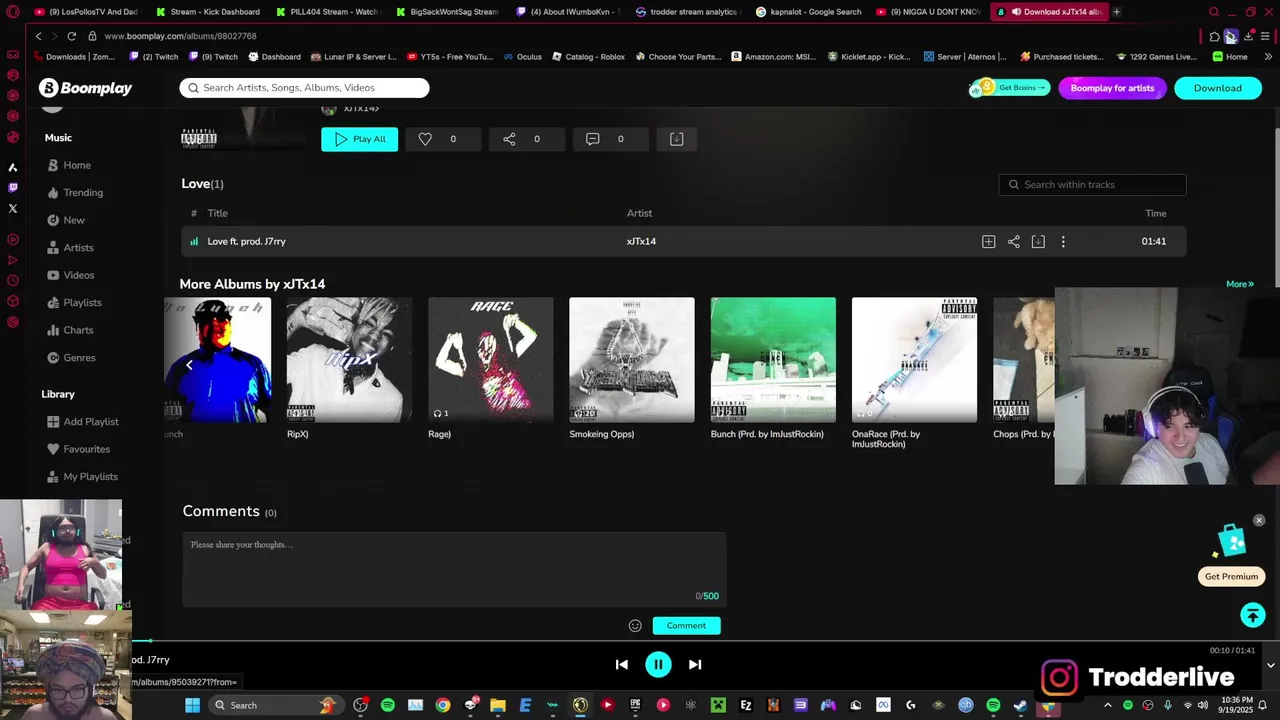Close the Get Premium promo

1259,520
